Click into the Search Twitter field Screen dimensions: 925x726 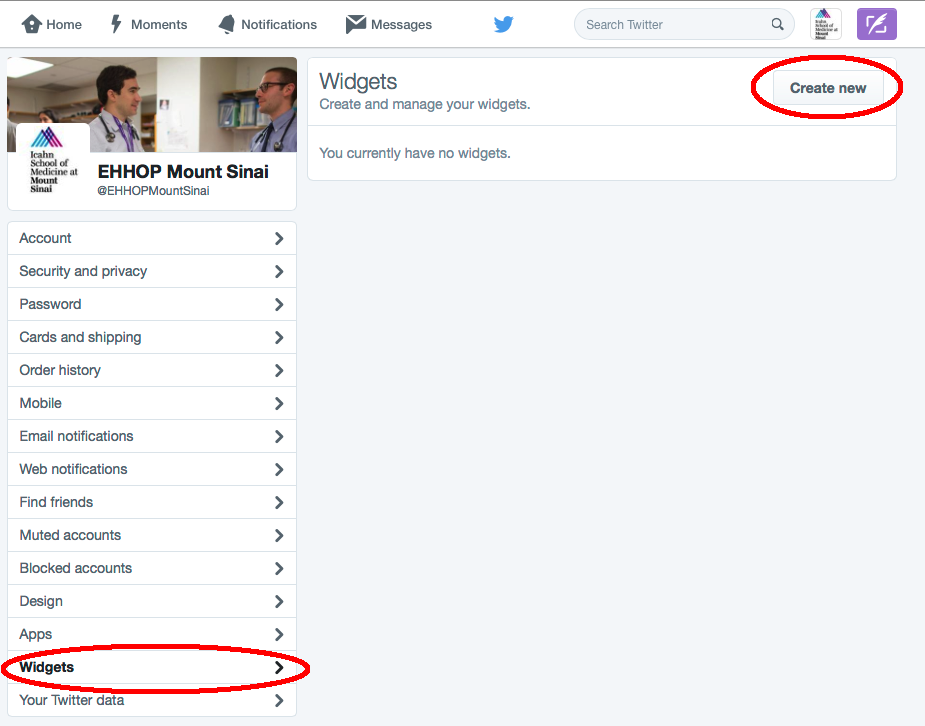[x=670, y=24]
